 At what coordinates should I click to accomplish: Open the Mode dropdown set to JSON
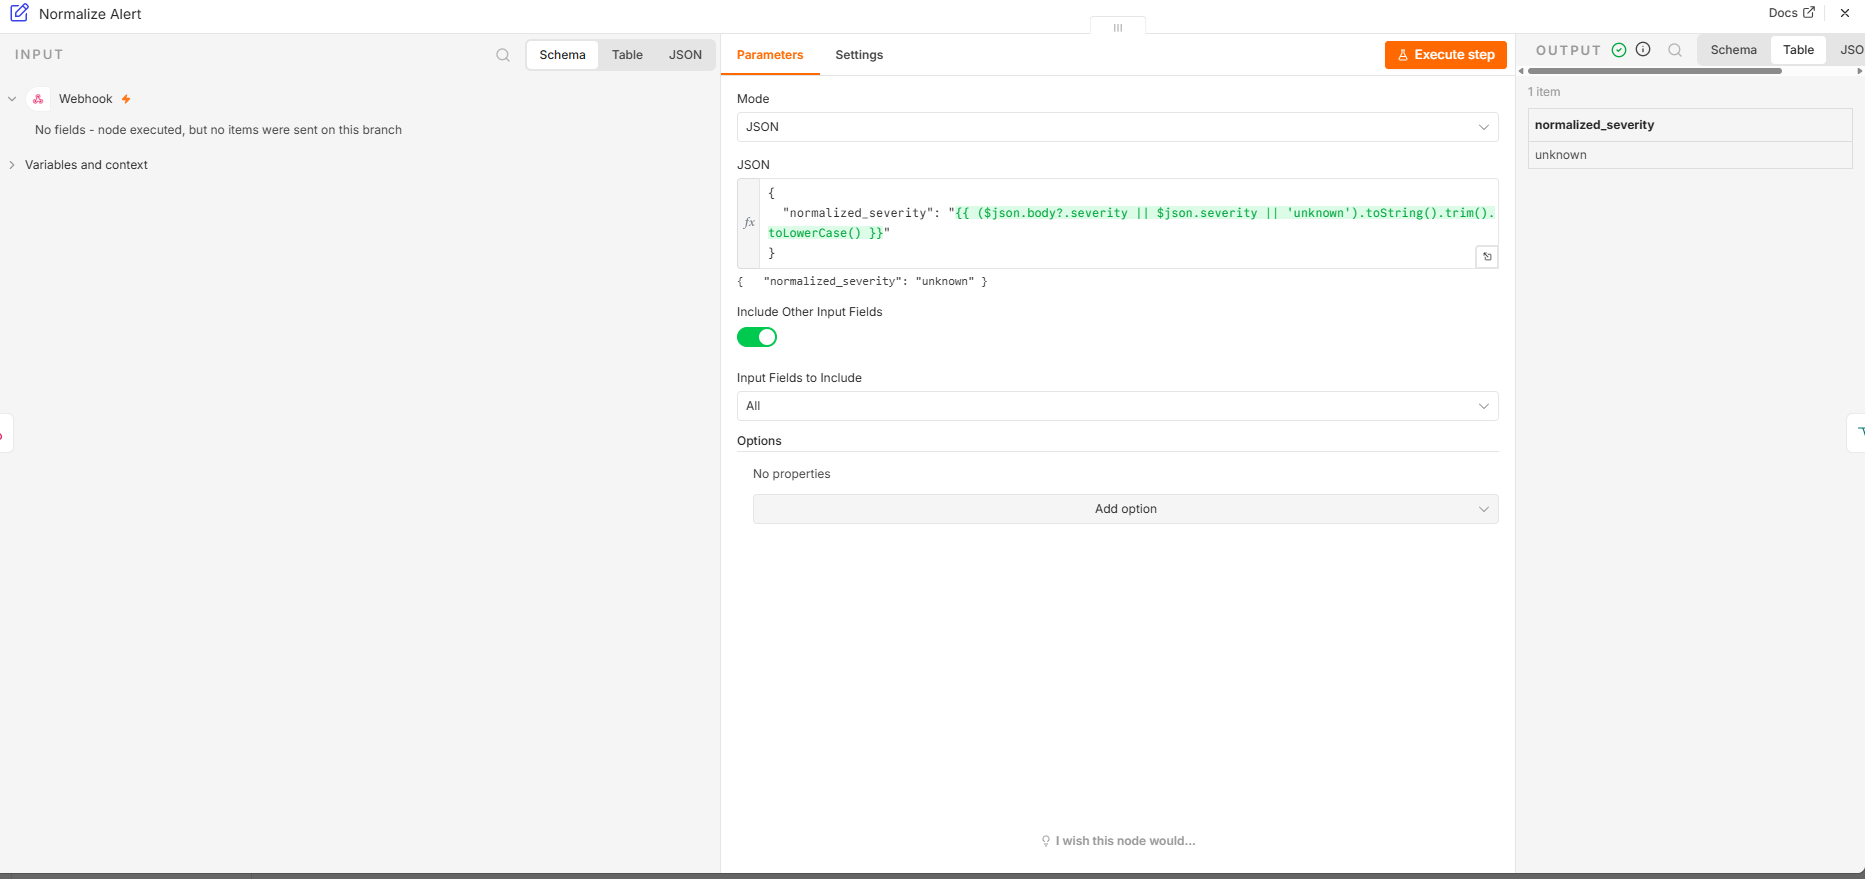(1117, 127)
